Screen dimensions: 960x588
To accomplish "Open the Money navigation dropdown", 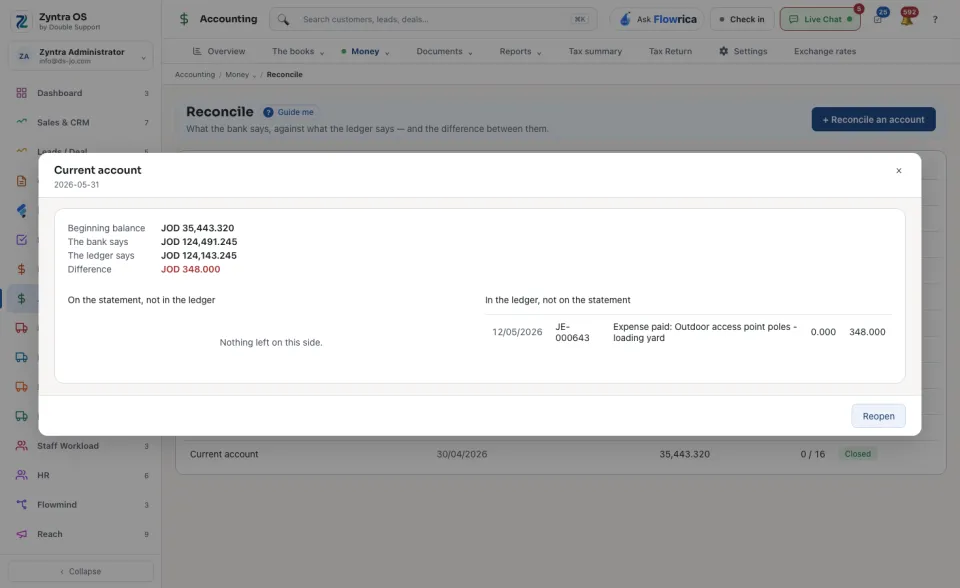I will (365, 51).
